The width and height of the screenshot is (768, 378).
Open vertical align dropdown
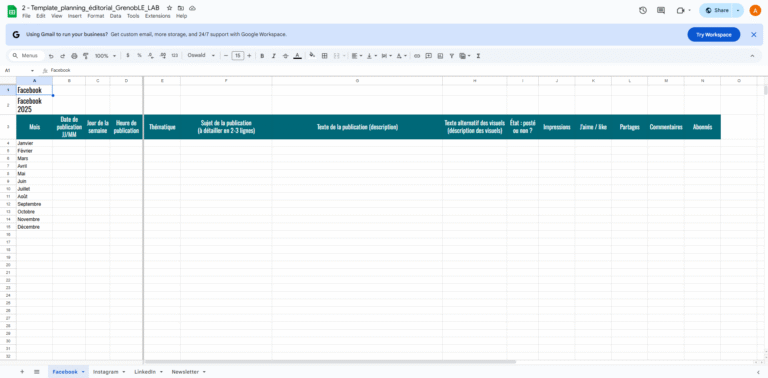[372, 56]
